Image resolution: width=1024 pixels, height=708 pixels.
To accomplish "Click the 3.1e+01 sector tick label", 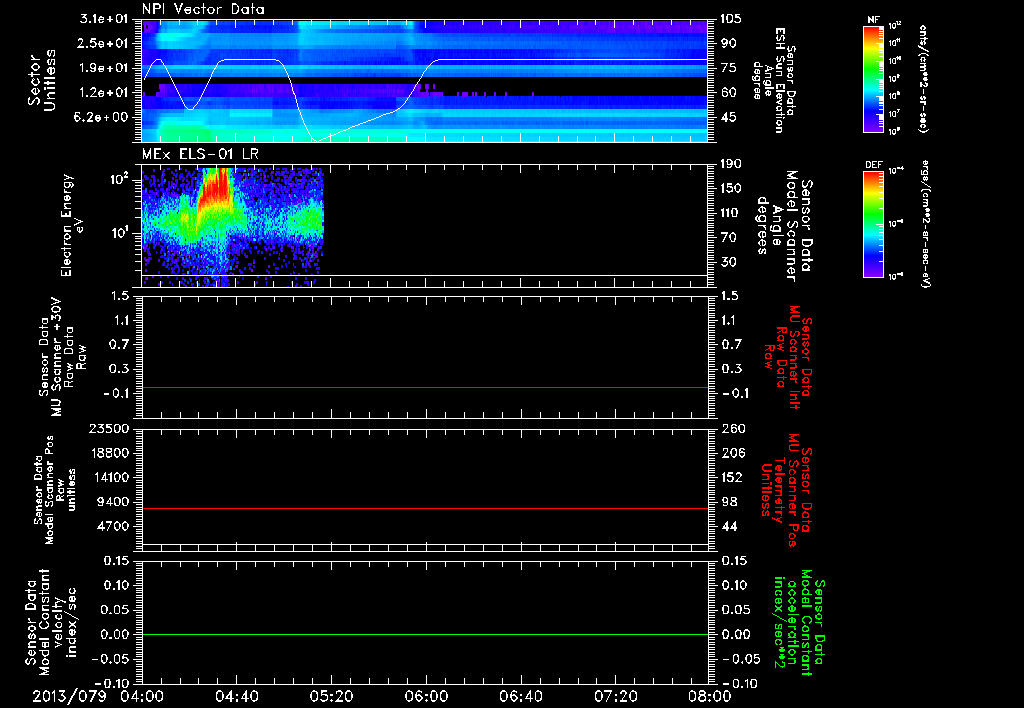I will pyautogui.click(x=104, y=19).
